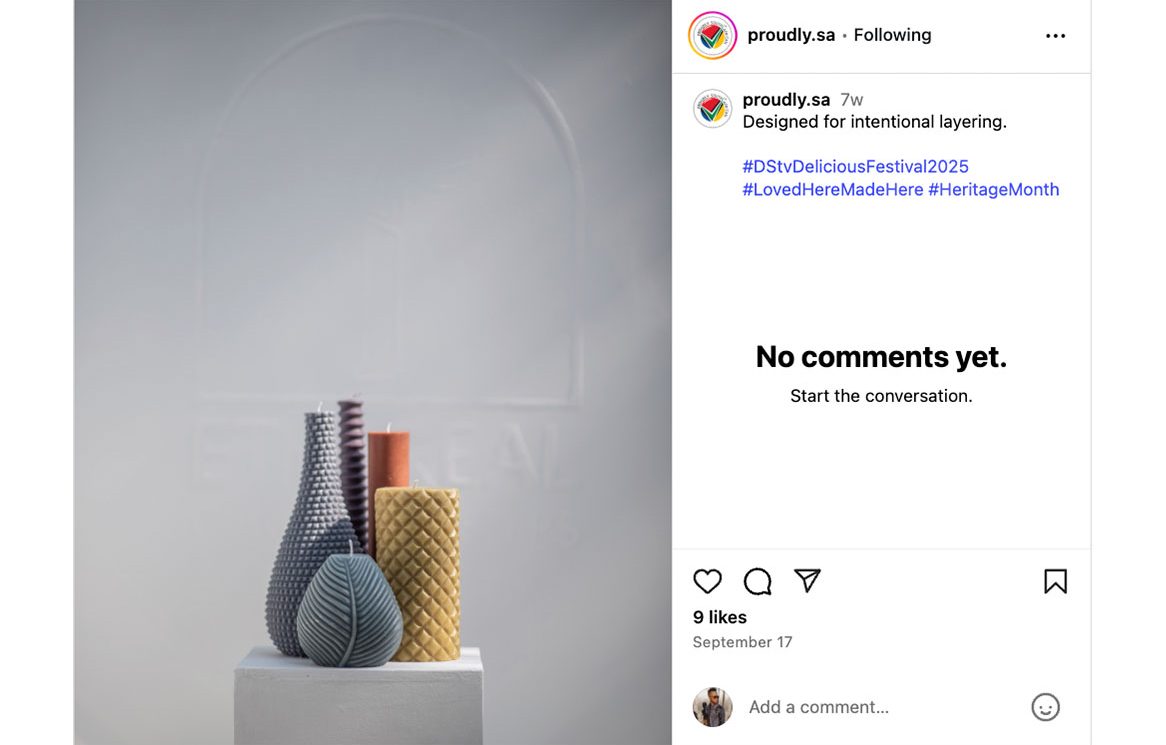Save post using the bookmark icon
Image resolution: width=1166 pixels, height=745 pixels.
tap(1055, 581)
